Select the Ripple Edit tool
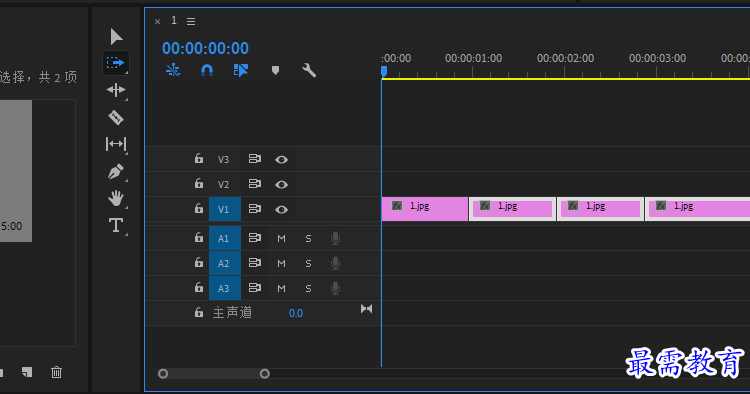This screenshot has width=750, height=394. (x=116, y=90)
